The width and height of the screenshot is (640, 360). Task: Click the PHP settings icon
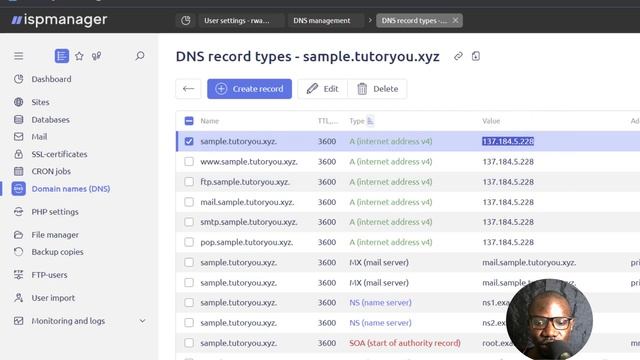pyautogui.click(x=18, y=211)
